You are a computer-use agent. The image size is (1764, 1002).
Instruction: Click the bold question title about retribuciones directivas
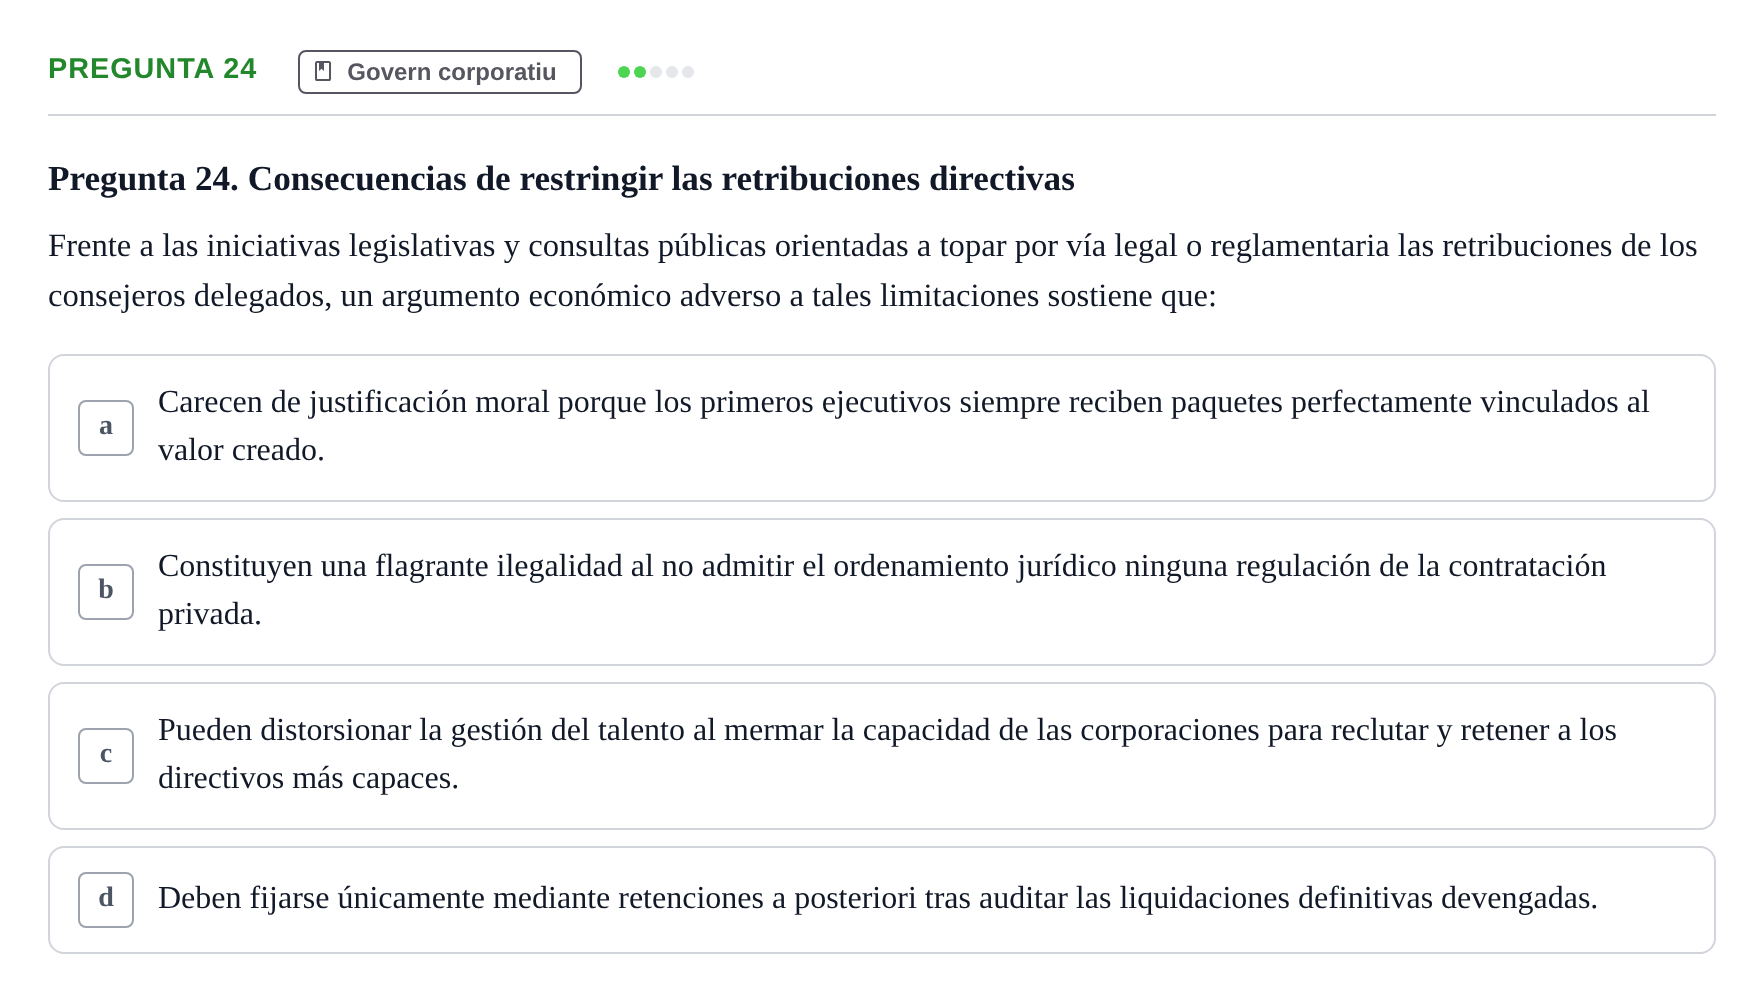click(x=561, y=179)
